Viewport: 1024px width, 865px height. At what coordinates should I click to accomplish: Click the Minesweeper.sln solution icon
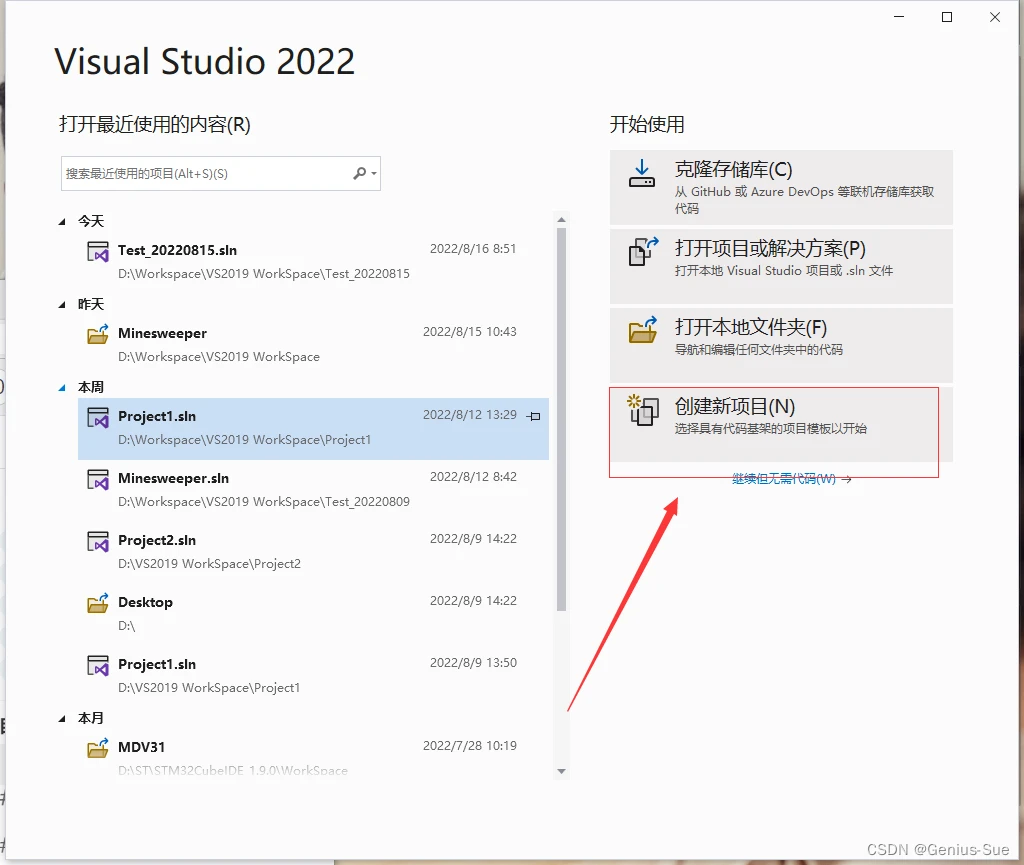(x=98, y=479)
